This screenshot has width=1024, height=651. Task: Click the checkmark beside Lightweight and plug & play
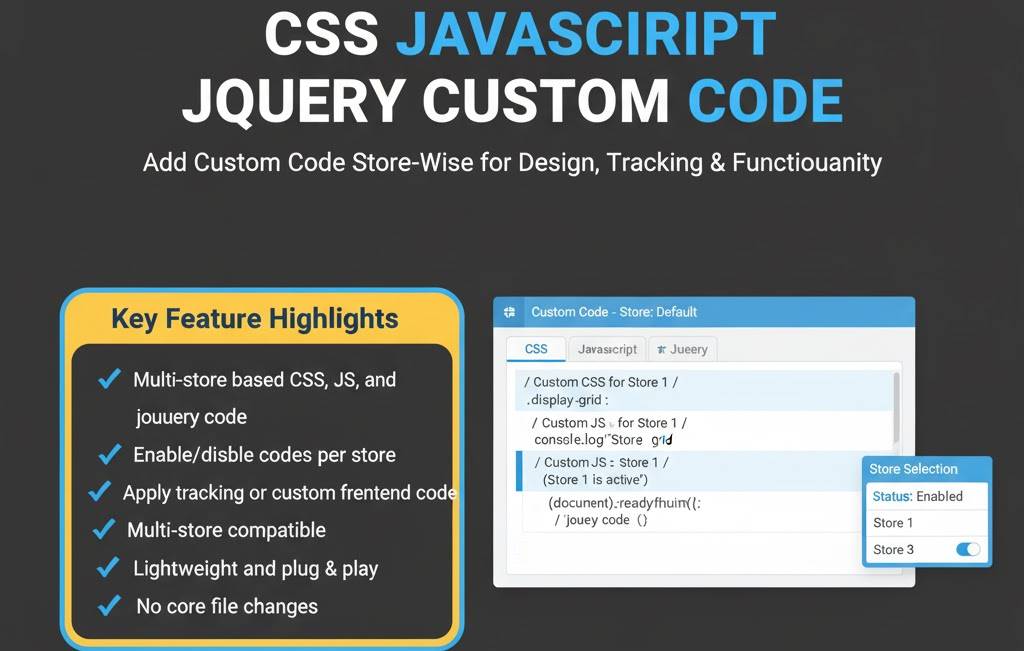pyautogui.click(x=109, y=567)
